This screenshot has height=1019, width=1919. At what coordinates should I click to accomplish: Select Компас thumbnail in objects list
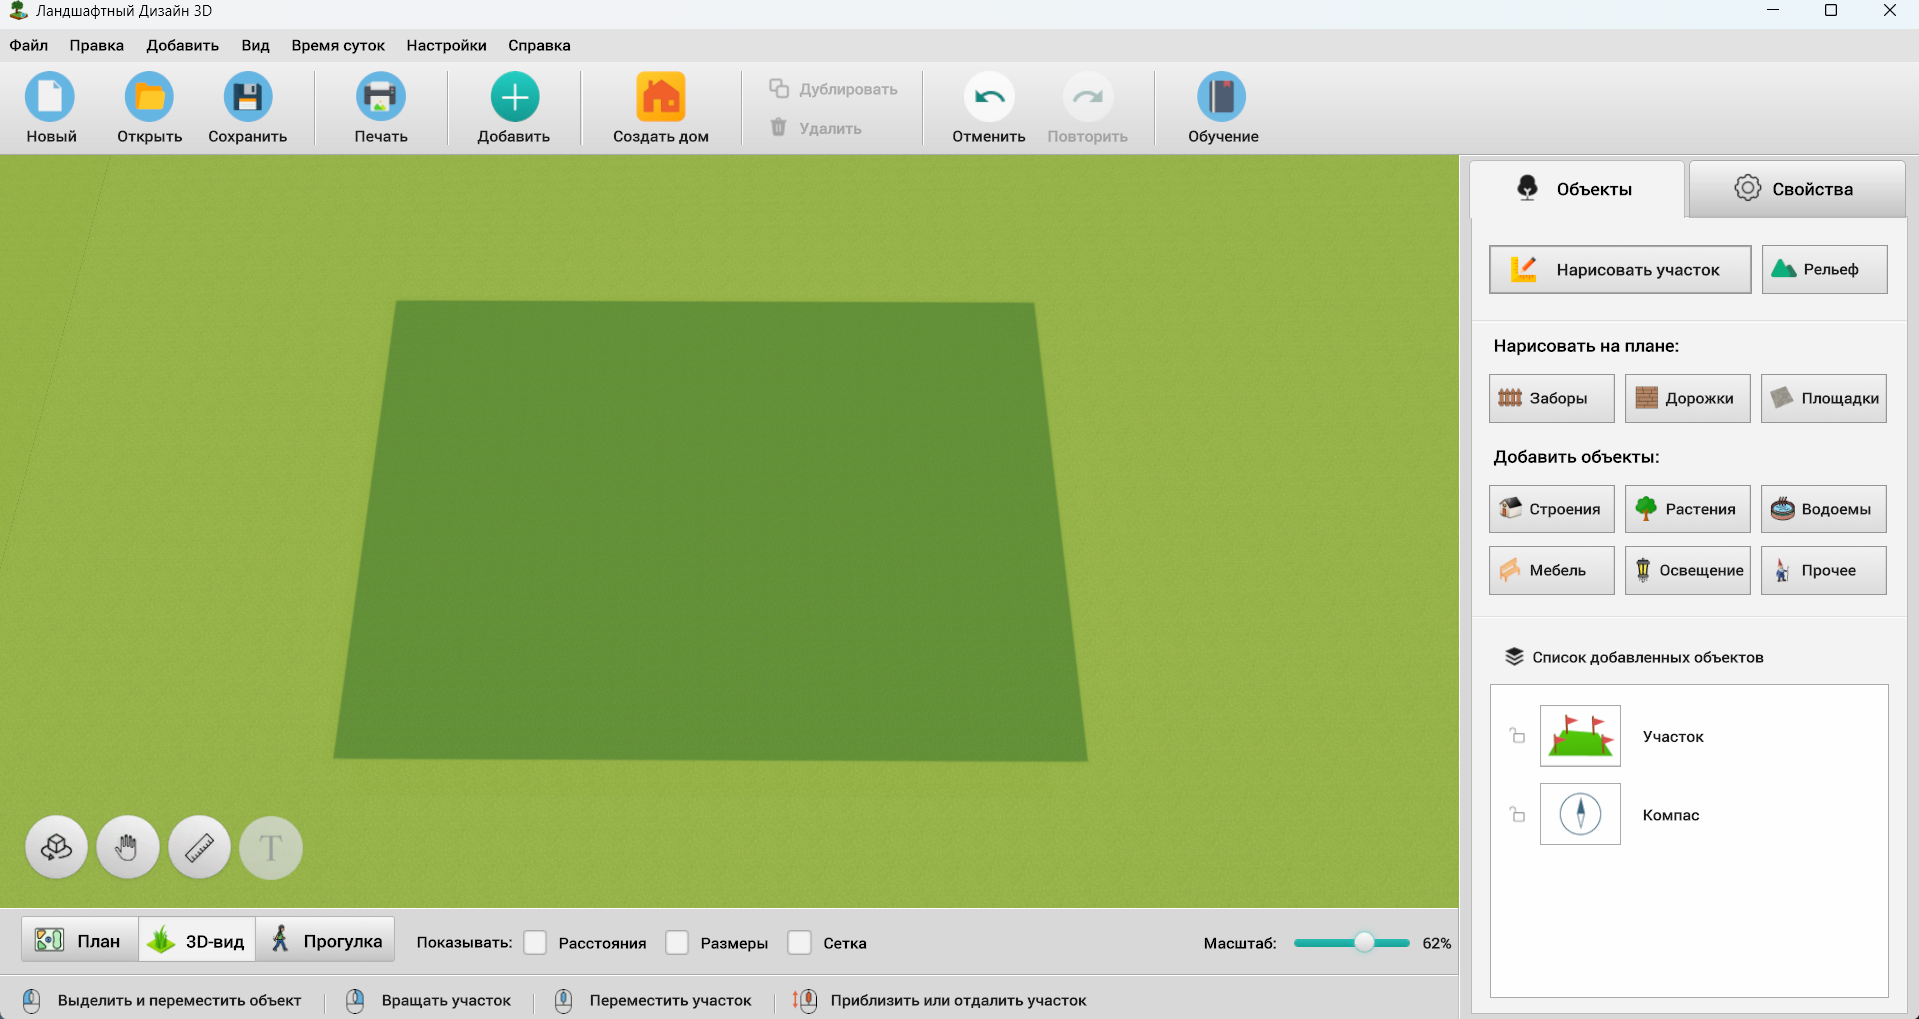click(1580, 815)
